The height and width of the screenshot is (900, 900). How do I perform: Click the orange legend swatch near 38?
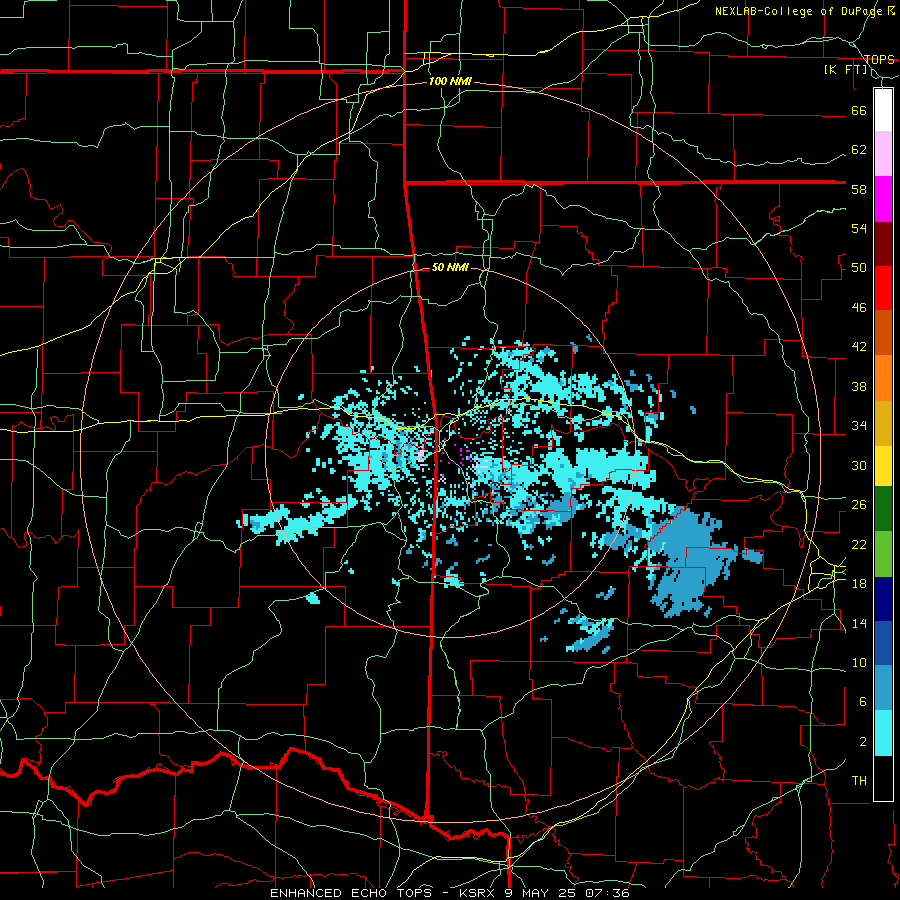[883, 378]
